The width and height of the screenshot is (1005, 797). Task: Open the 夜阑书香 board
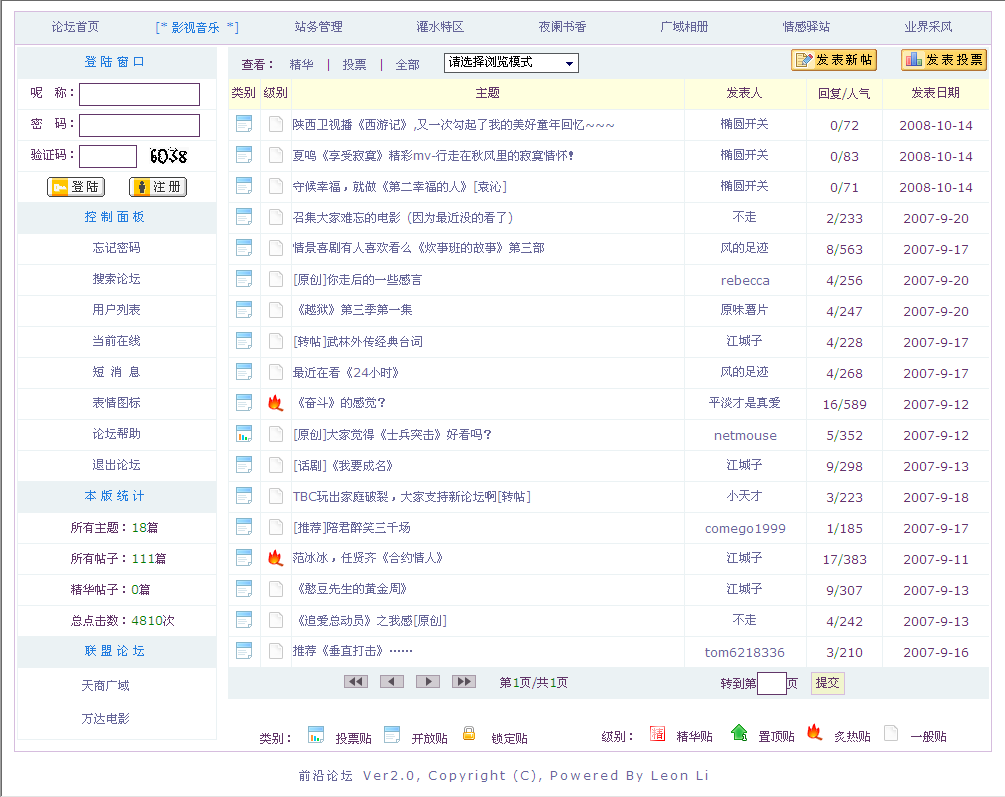(x=562, y=27)
